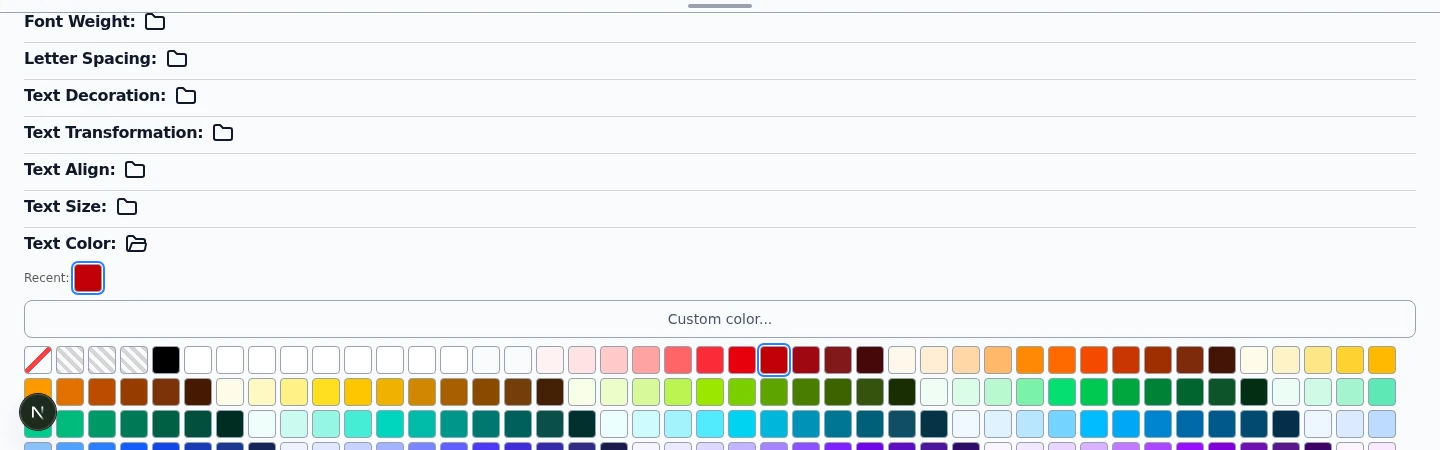Open the Text Decoration folder icon
Viewport: 1440px width, 450px height.
pos(186,96)
